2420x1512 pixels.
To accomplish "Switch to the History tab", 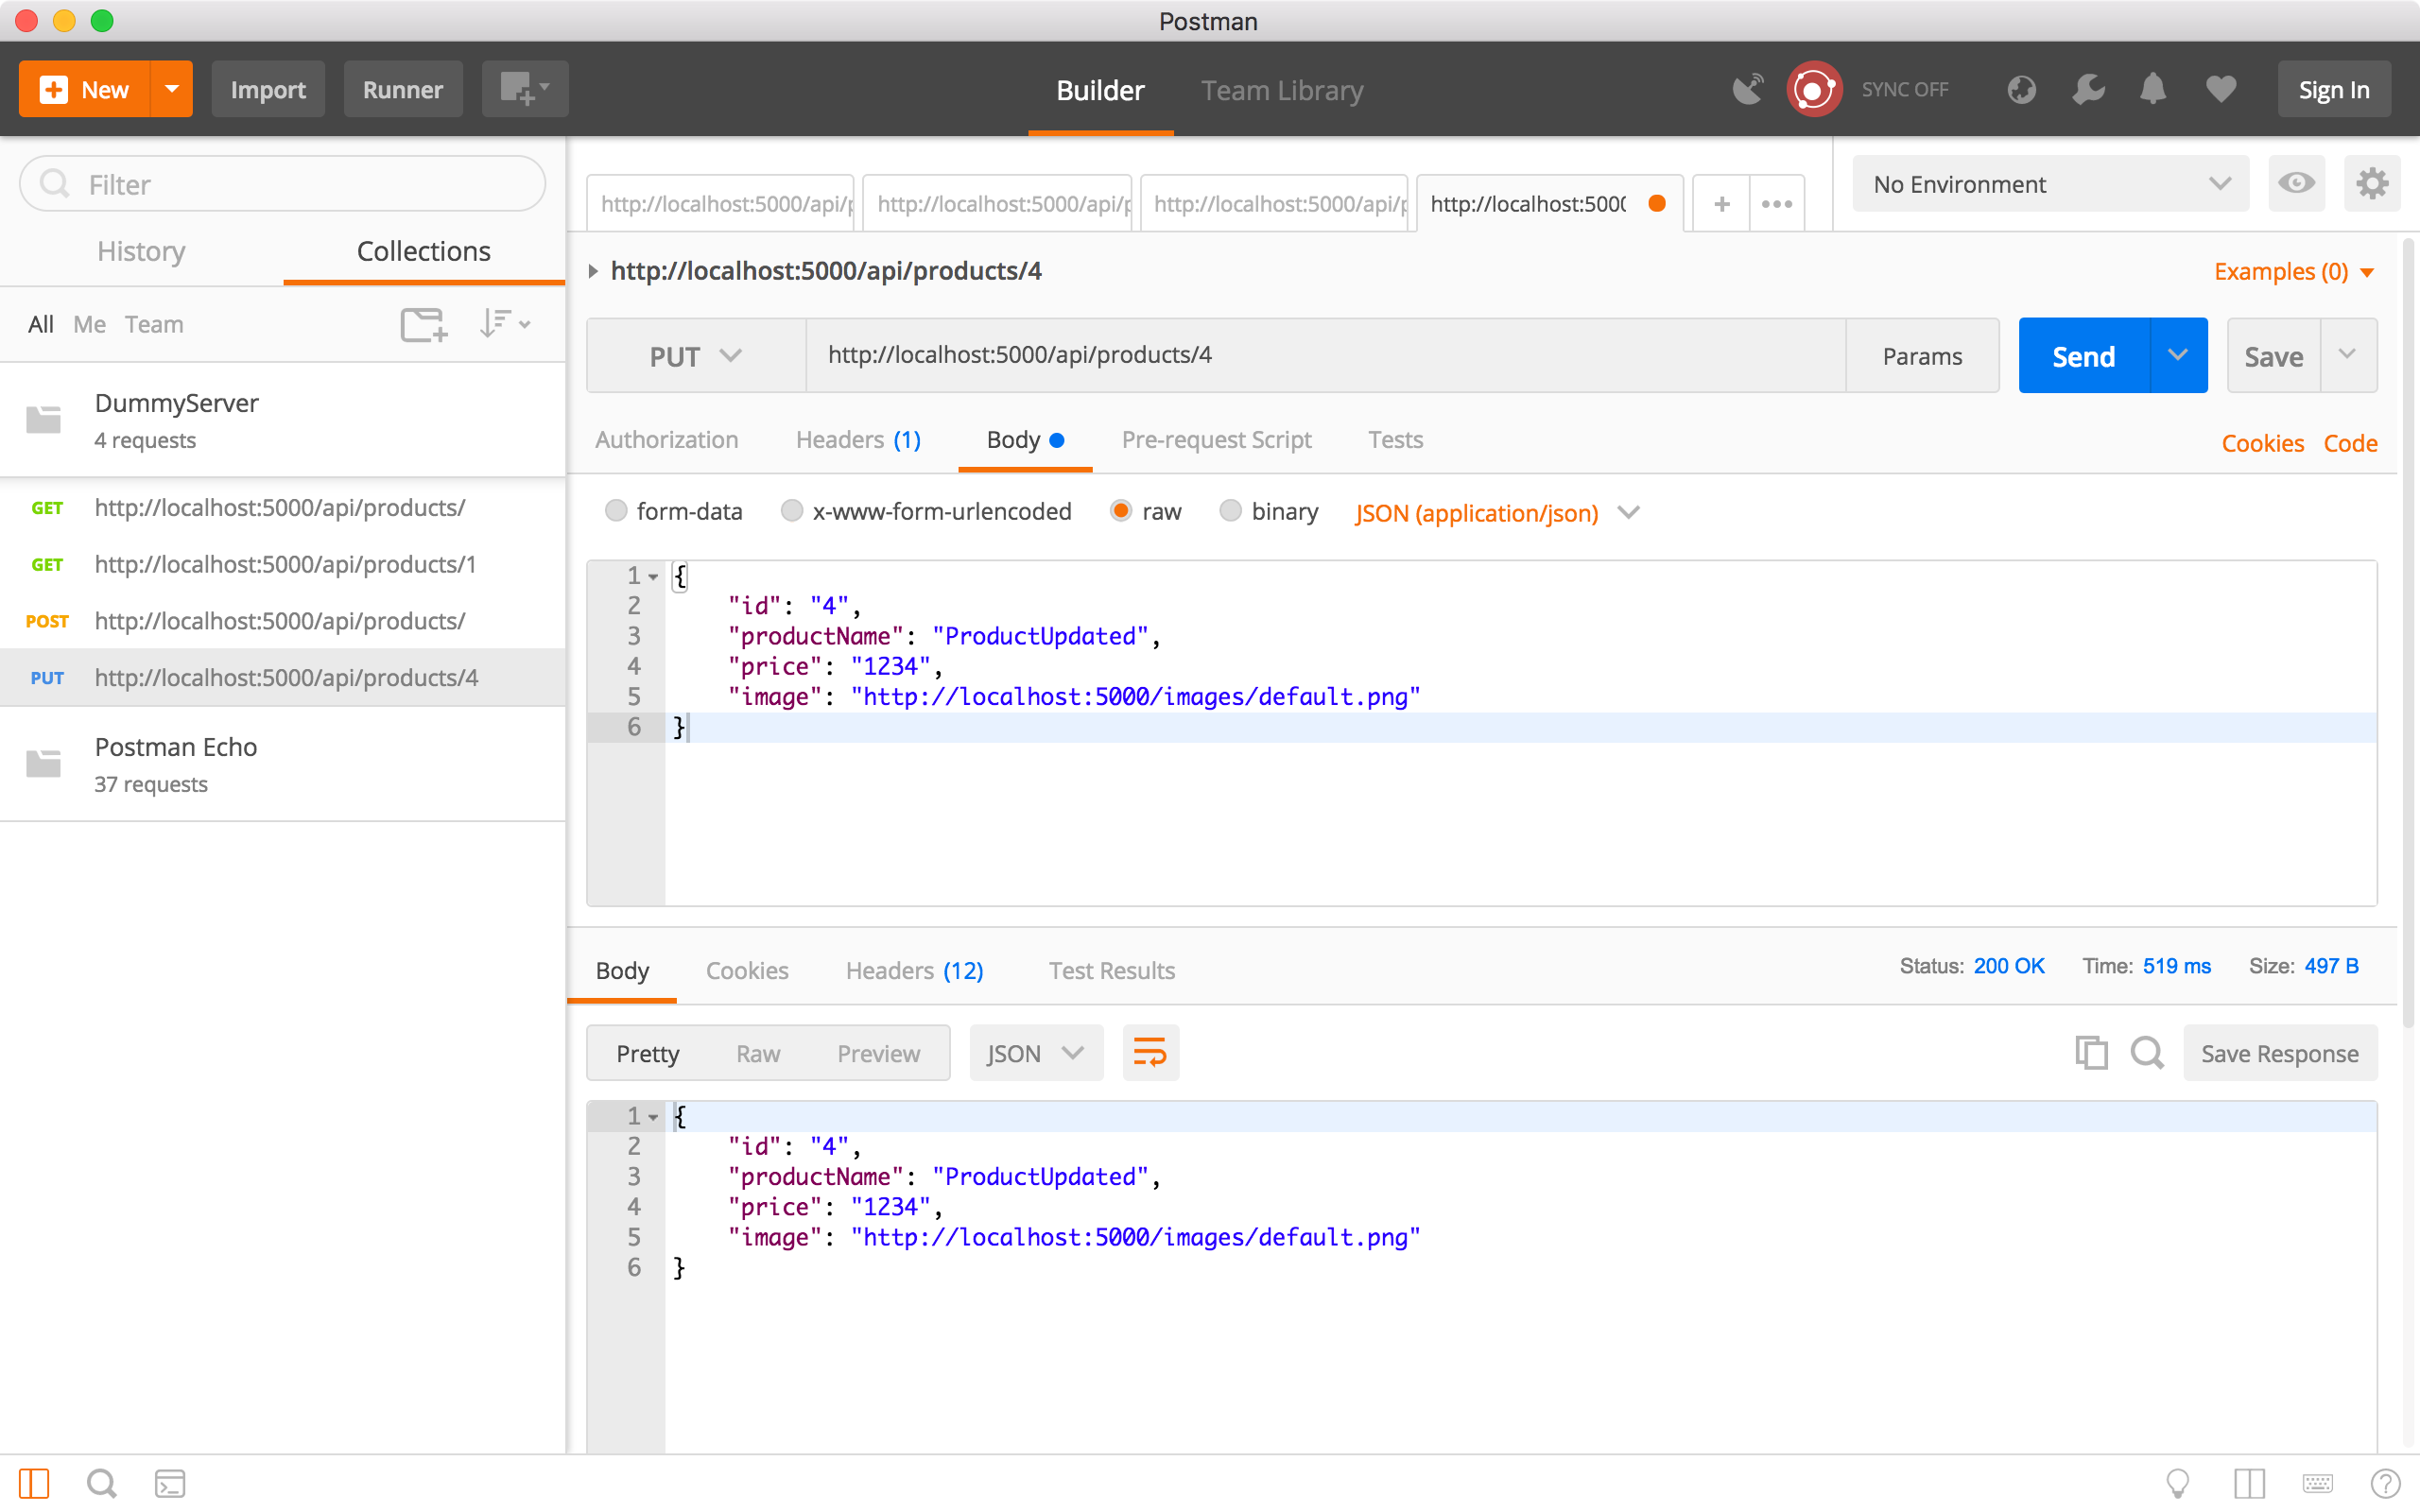I will tap(141, 251).
